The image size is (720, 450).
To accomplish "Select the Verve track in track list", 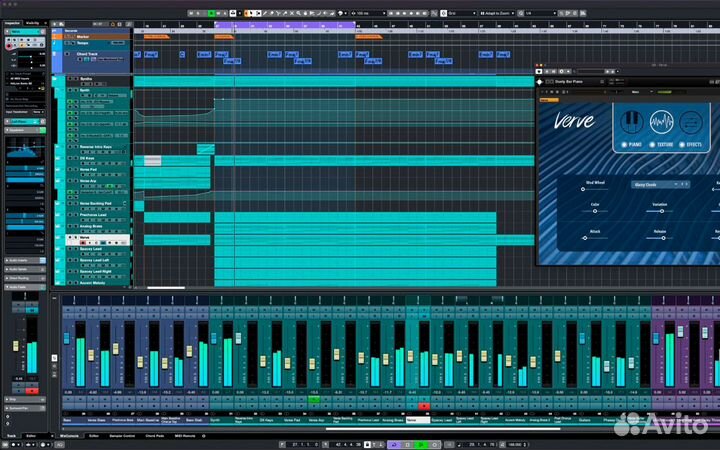I will pos(97,240).
